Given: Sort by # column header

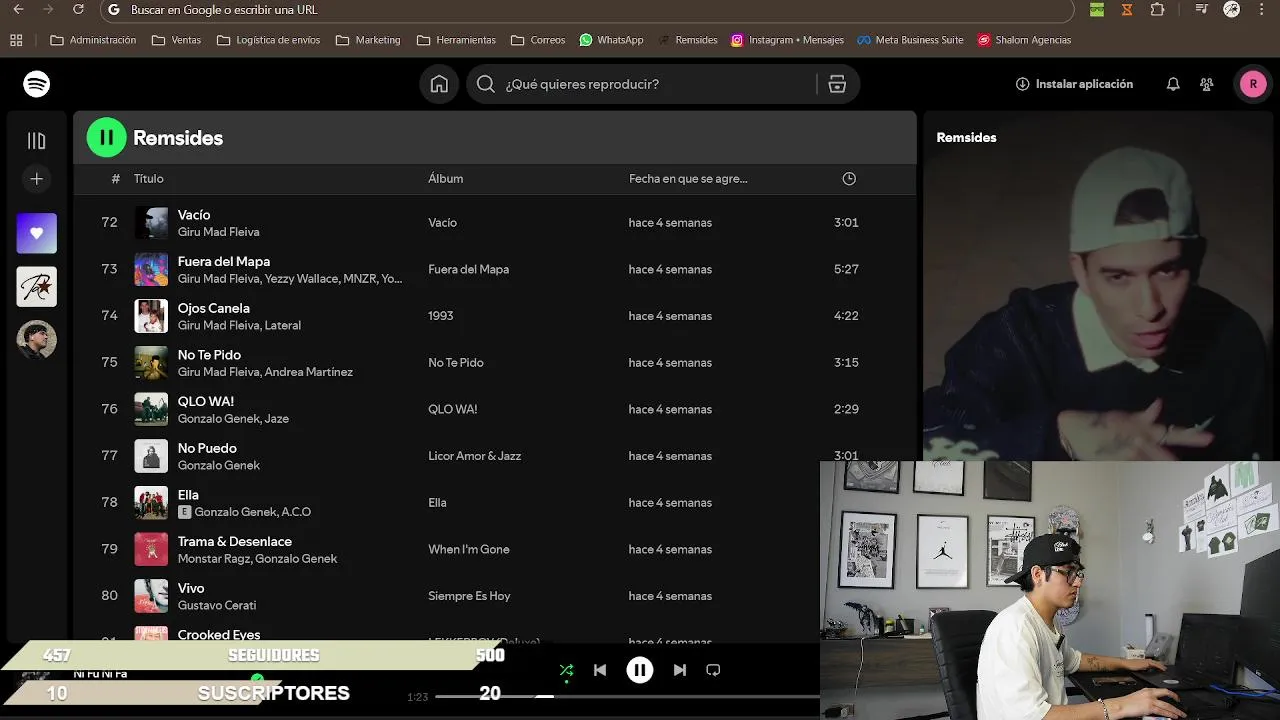Looking at the screenshot, I should point(115,179).
